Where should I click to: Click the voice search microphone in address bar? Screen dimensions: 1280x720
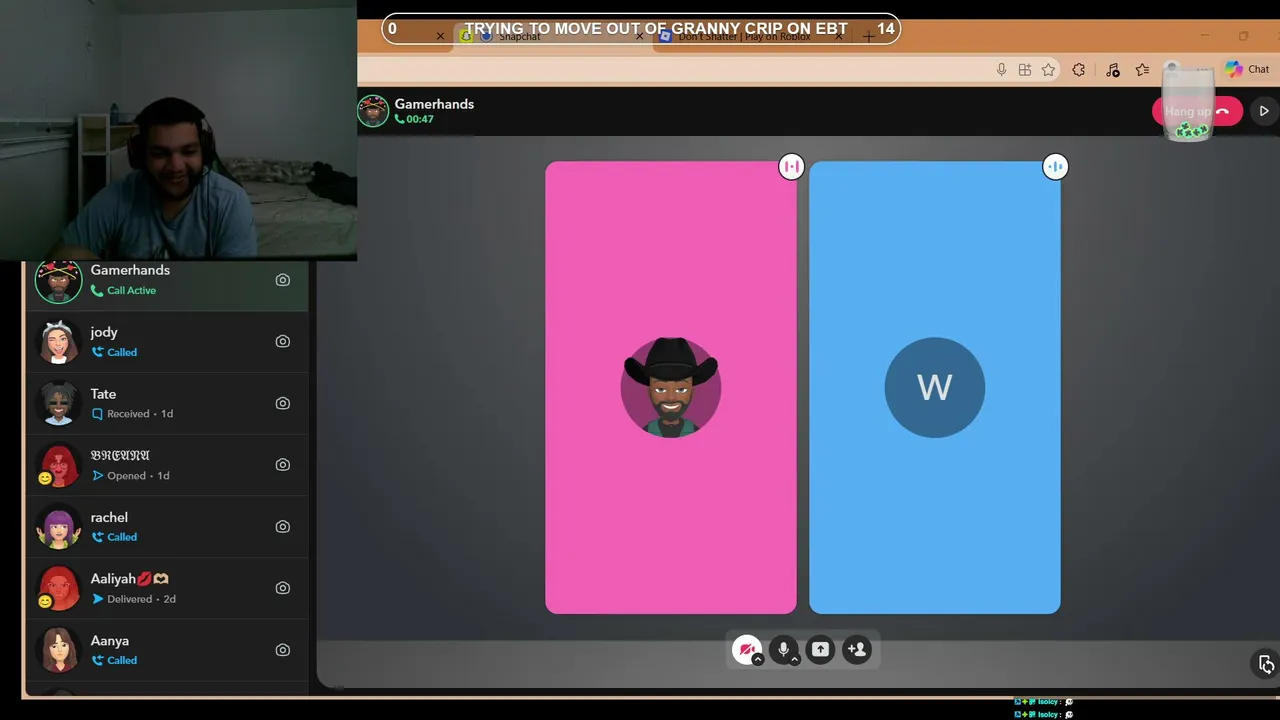[1001, 69]
